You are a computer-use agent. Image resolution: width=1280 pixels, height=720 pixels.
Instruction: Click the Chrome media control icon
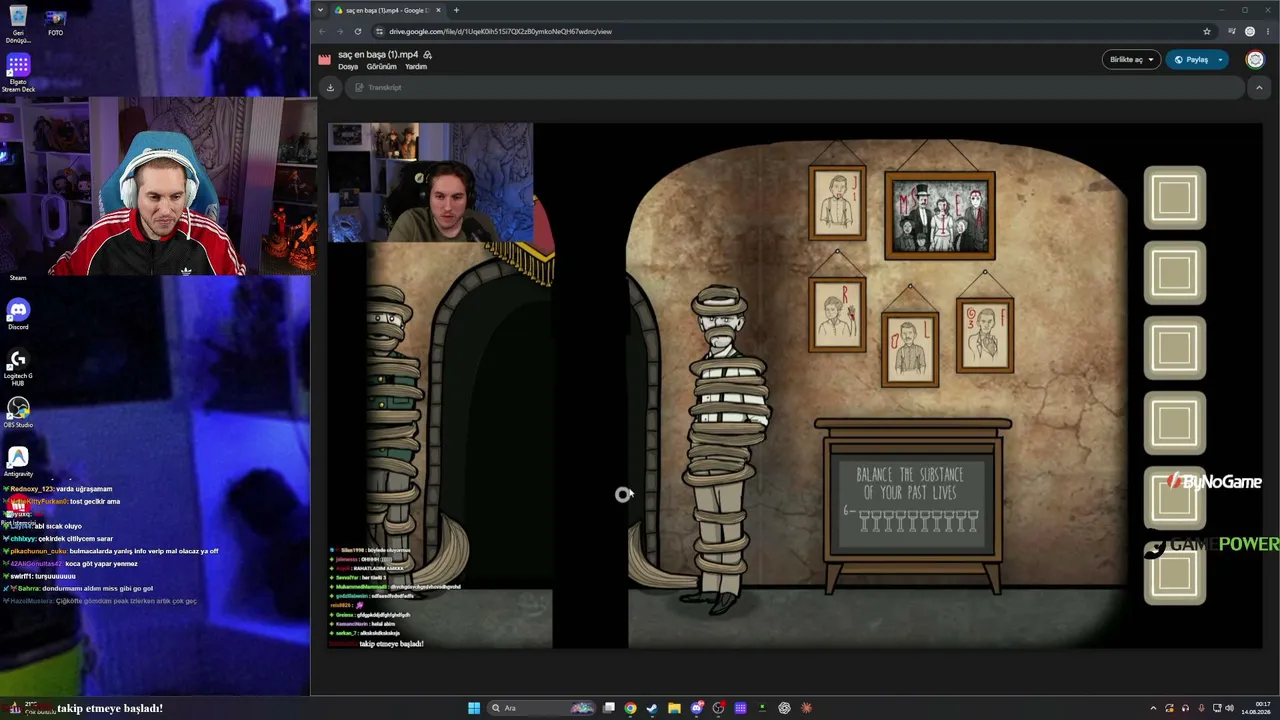pos(1231,31)
